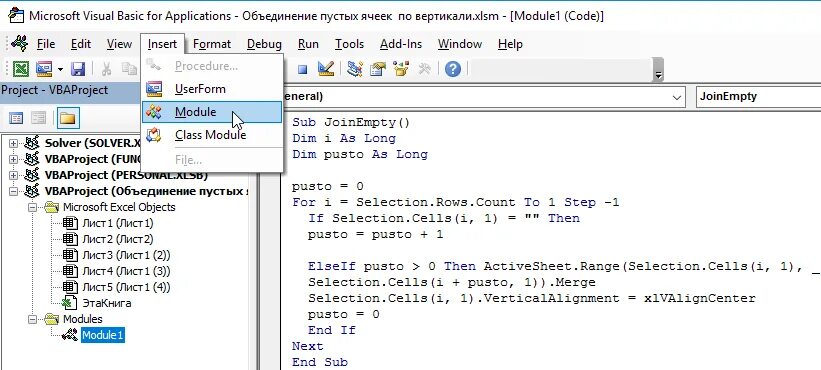
Task: Click the Modules folder icon in tree
Action: (x=52, y=319)
